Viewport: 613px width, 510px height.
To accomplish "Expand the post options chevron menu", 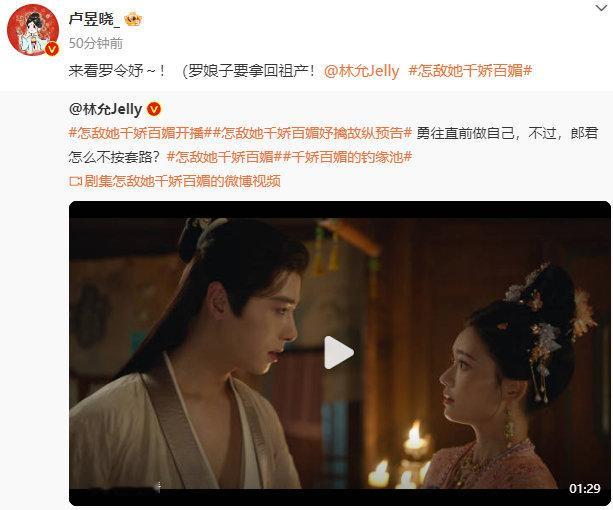I will click(x=601, y=7).
